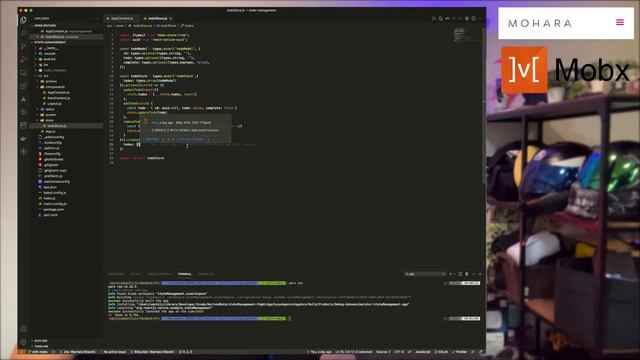Select the TERMINAL panel tab
640x360 pixels.
184,274
